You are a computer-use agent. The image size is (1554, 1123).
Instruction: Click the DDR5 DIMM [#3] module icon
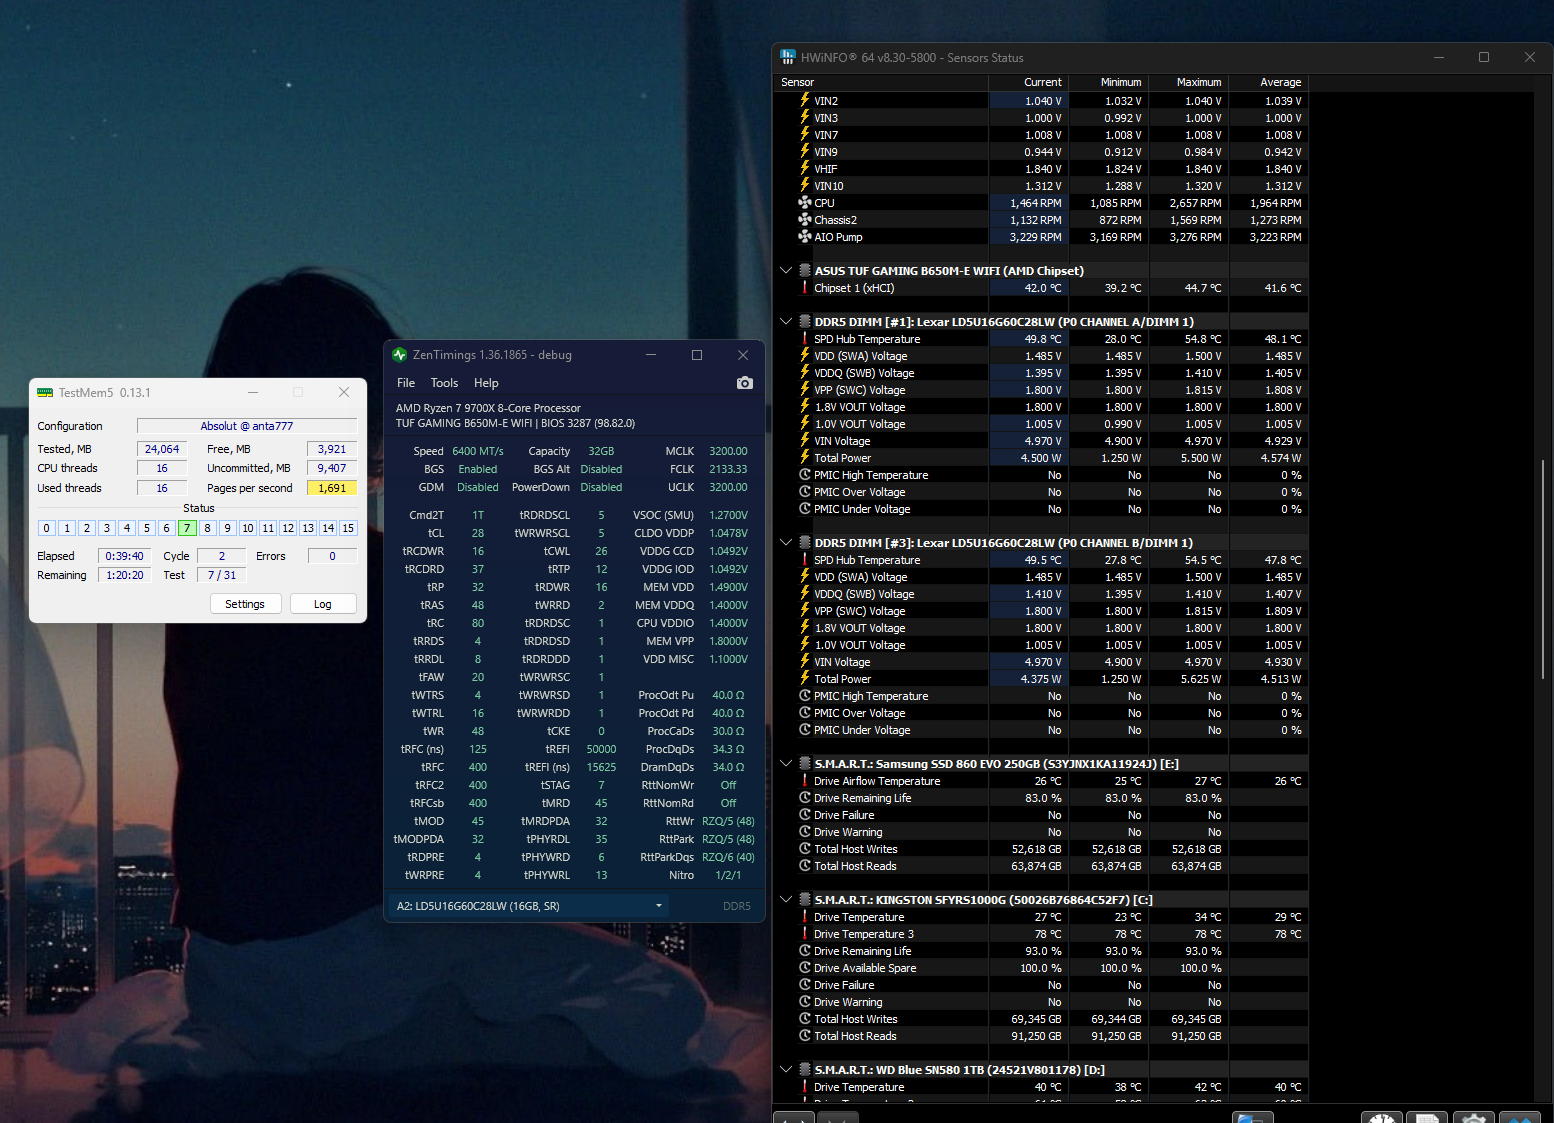[x=805, y=542]
